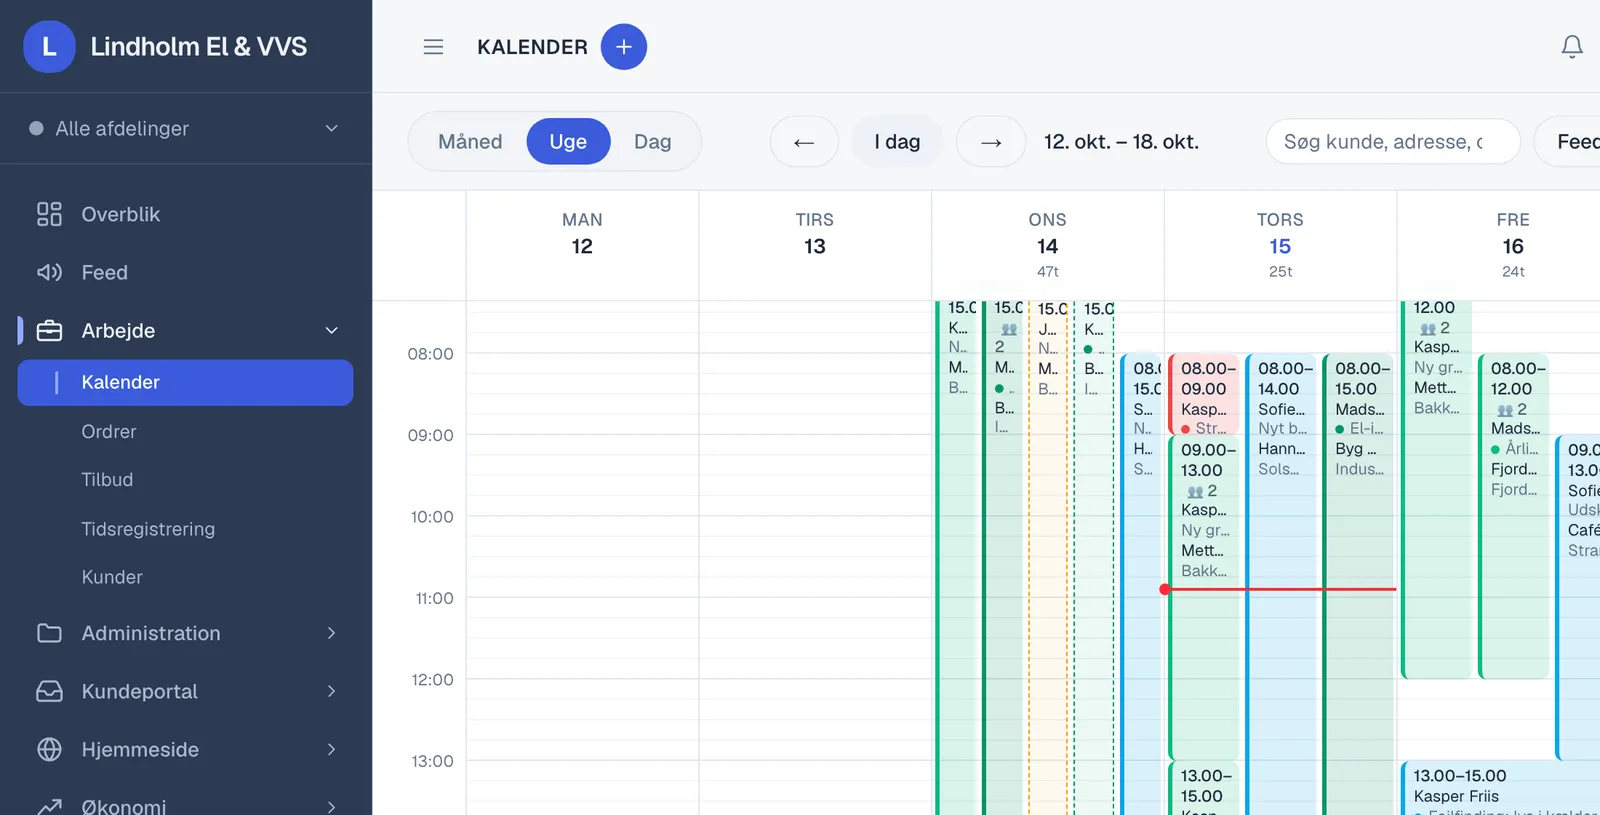Switch to Måned view
The width and height of the screenshot is (1600, 815).
point(470,142)
